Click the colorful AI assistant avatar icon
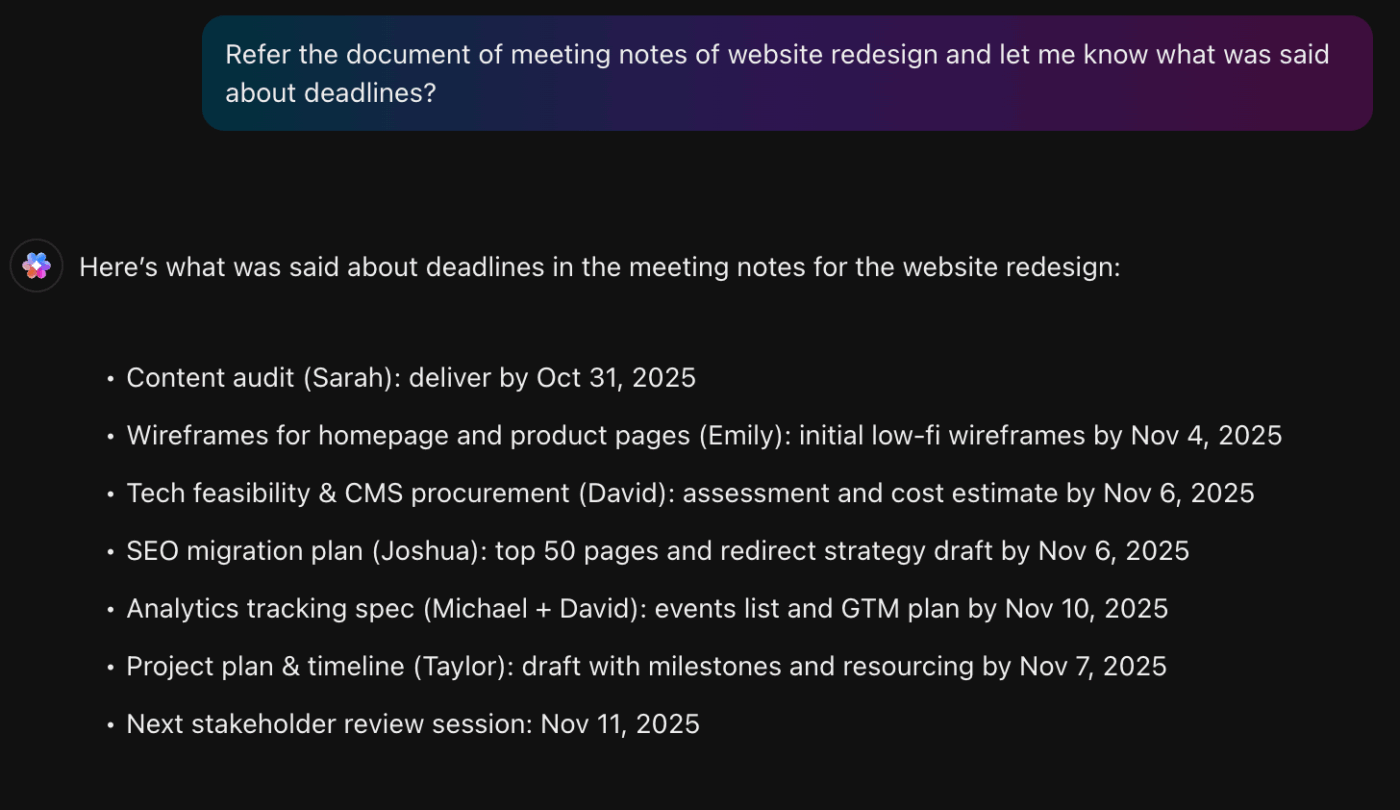 click(37, 266)
